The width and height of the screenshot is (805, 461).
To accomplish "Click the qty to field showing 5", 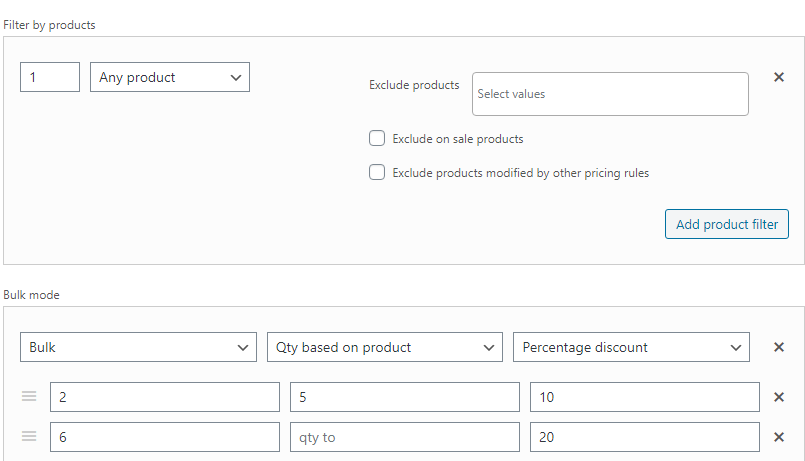I will 405,397.
